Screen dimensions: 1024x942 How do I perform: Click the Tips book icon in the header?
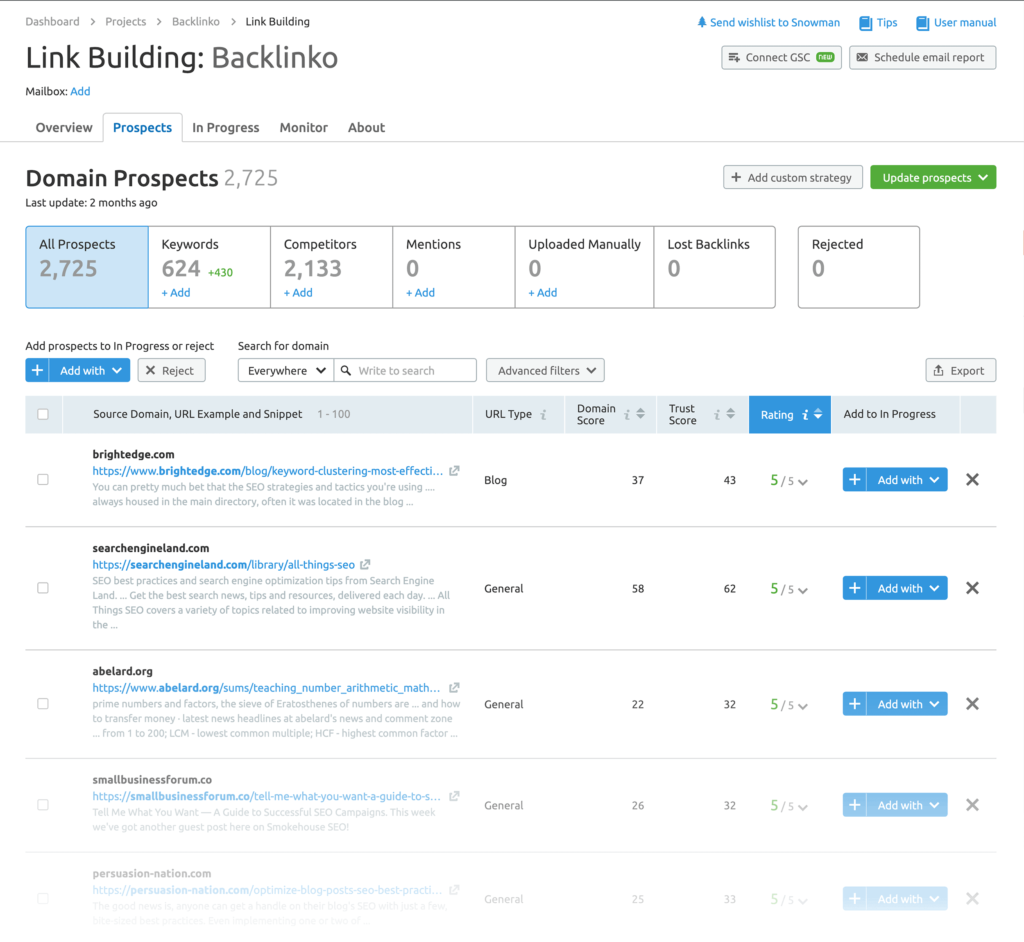click(x=864, y=22)
